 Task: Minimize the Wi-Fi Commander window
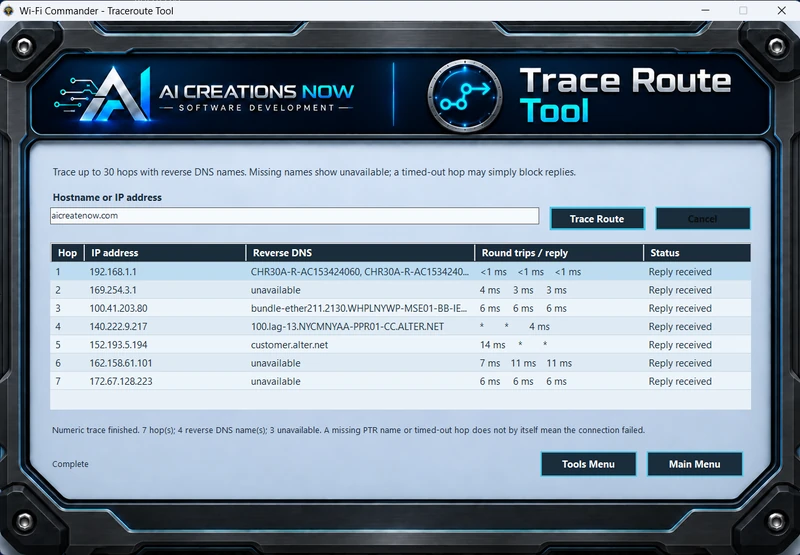click(705, 10)
